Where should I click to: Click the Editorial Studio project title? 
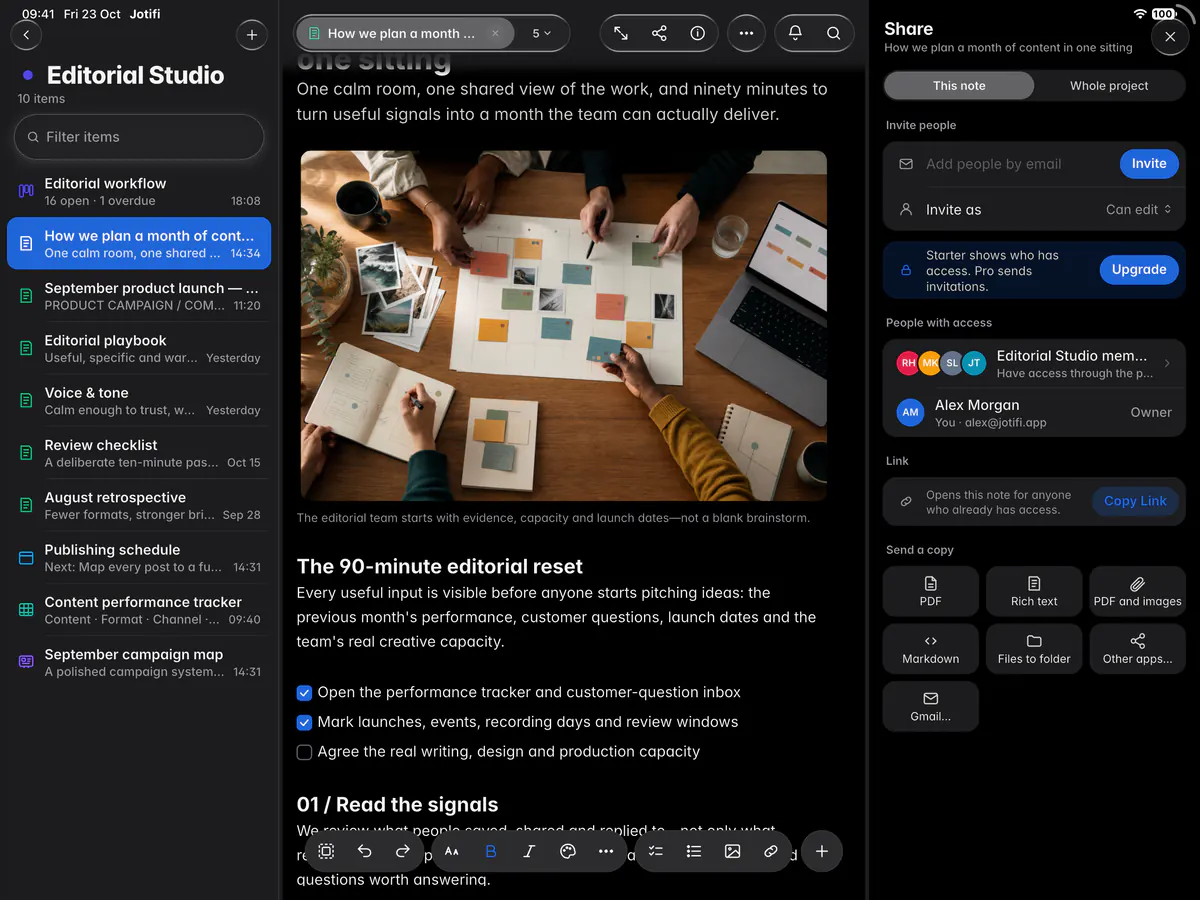click(x=135, y=75)
